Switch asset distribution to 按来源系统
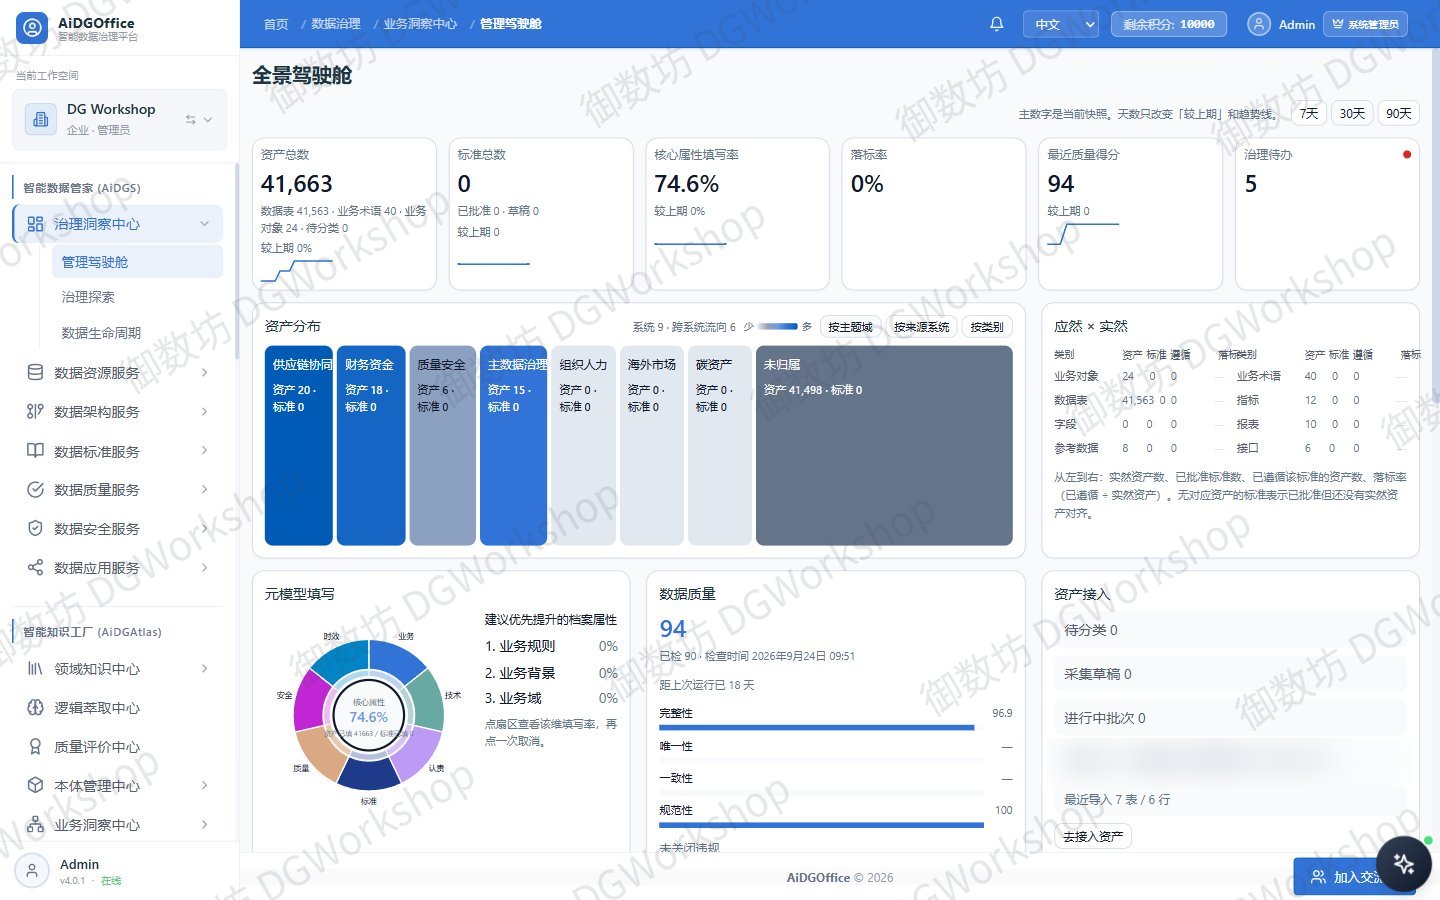 pos(921,326)
